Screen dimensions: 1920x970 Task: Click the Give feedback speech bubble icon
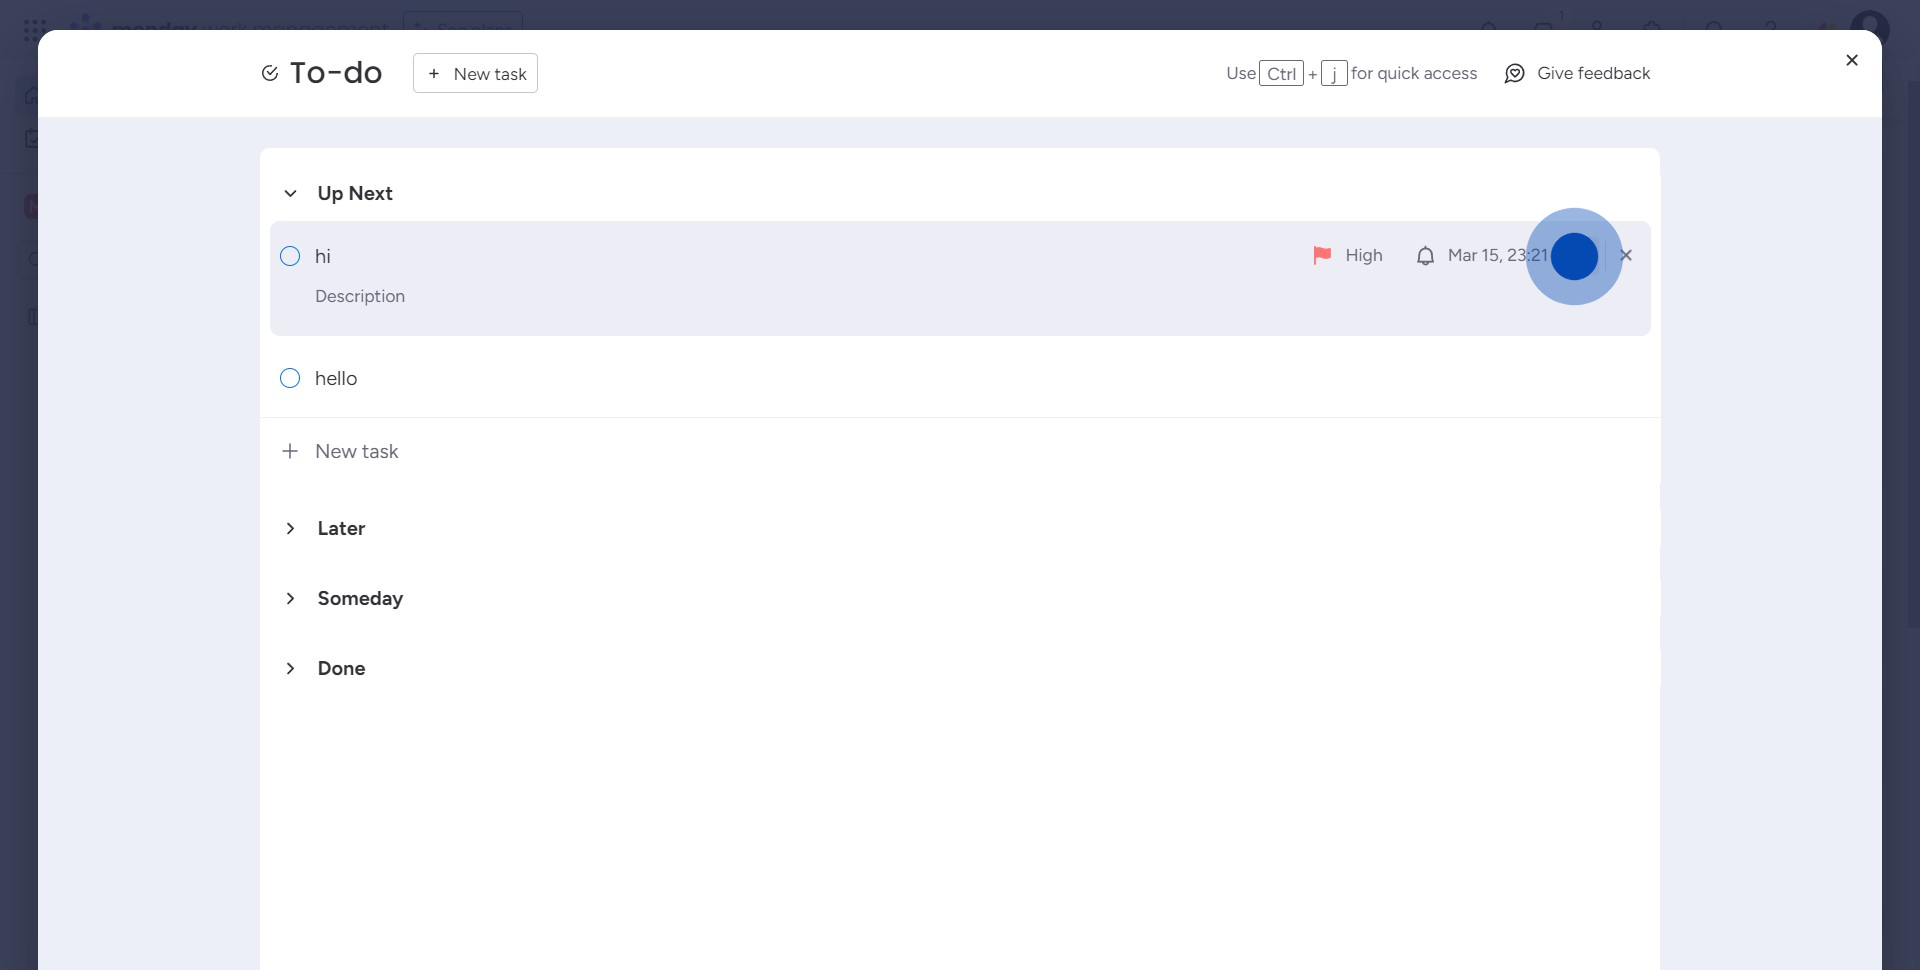[x=1514, y=74]
